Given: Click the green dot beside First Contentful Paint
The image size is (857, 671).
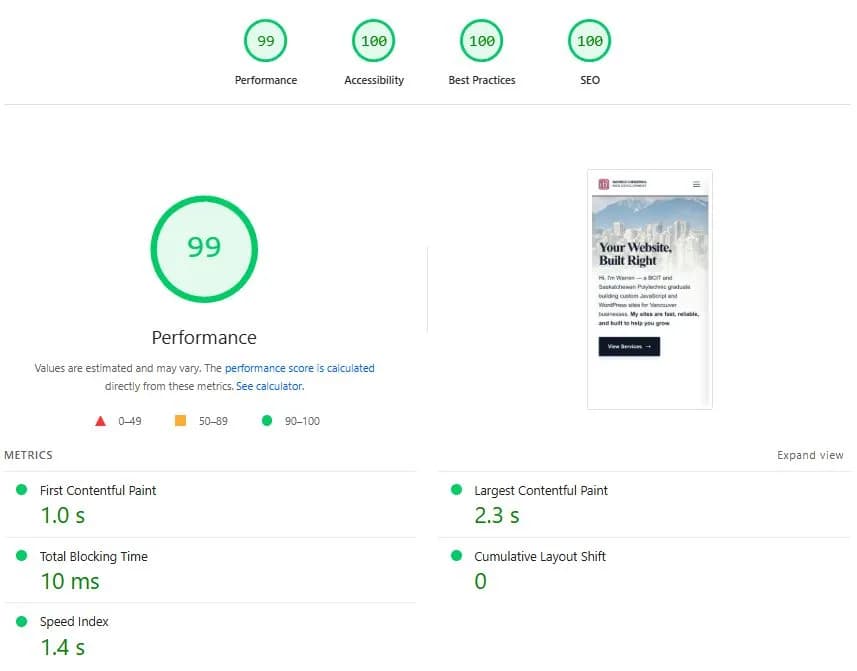Looking at the screenshot, I should click(x=22, y=489).
